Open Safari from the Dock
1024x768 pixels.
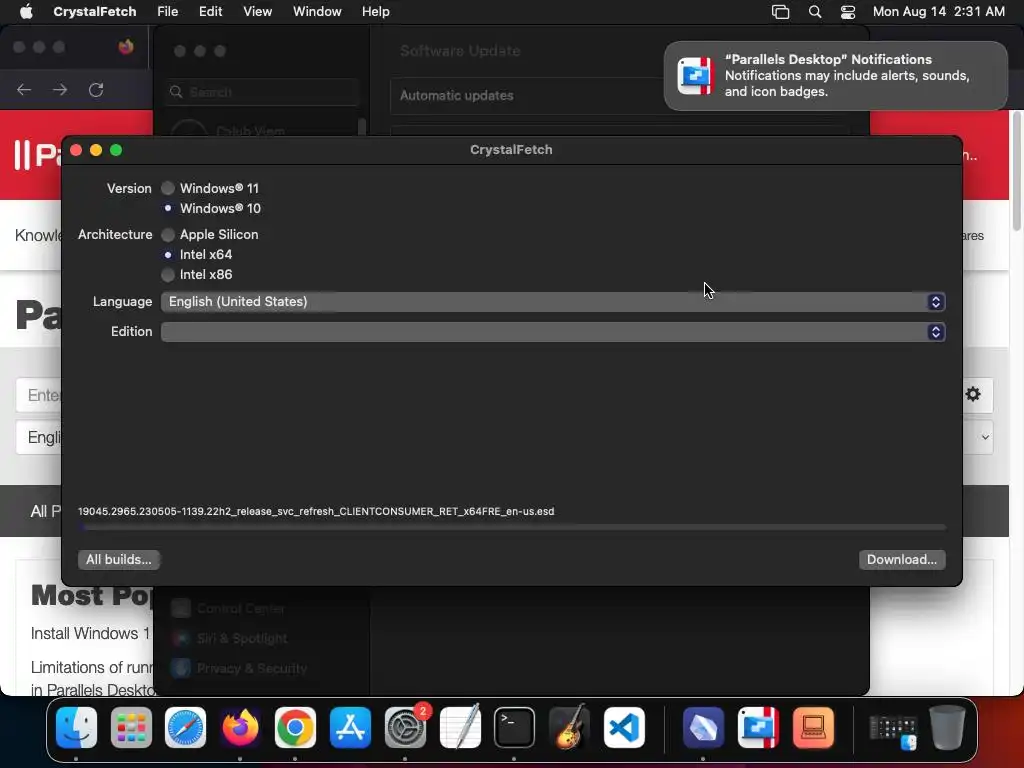185,727
